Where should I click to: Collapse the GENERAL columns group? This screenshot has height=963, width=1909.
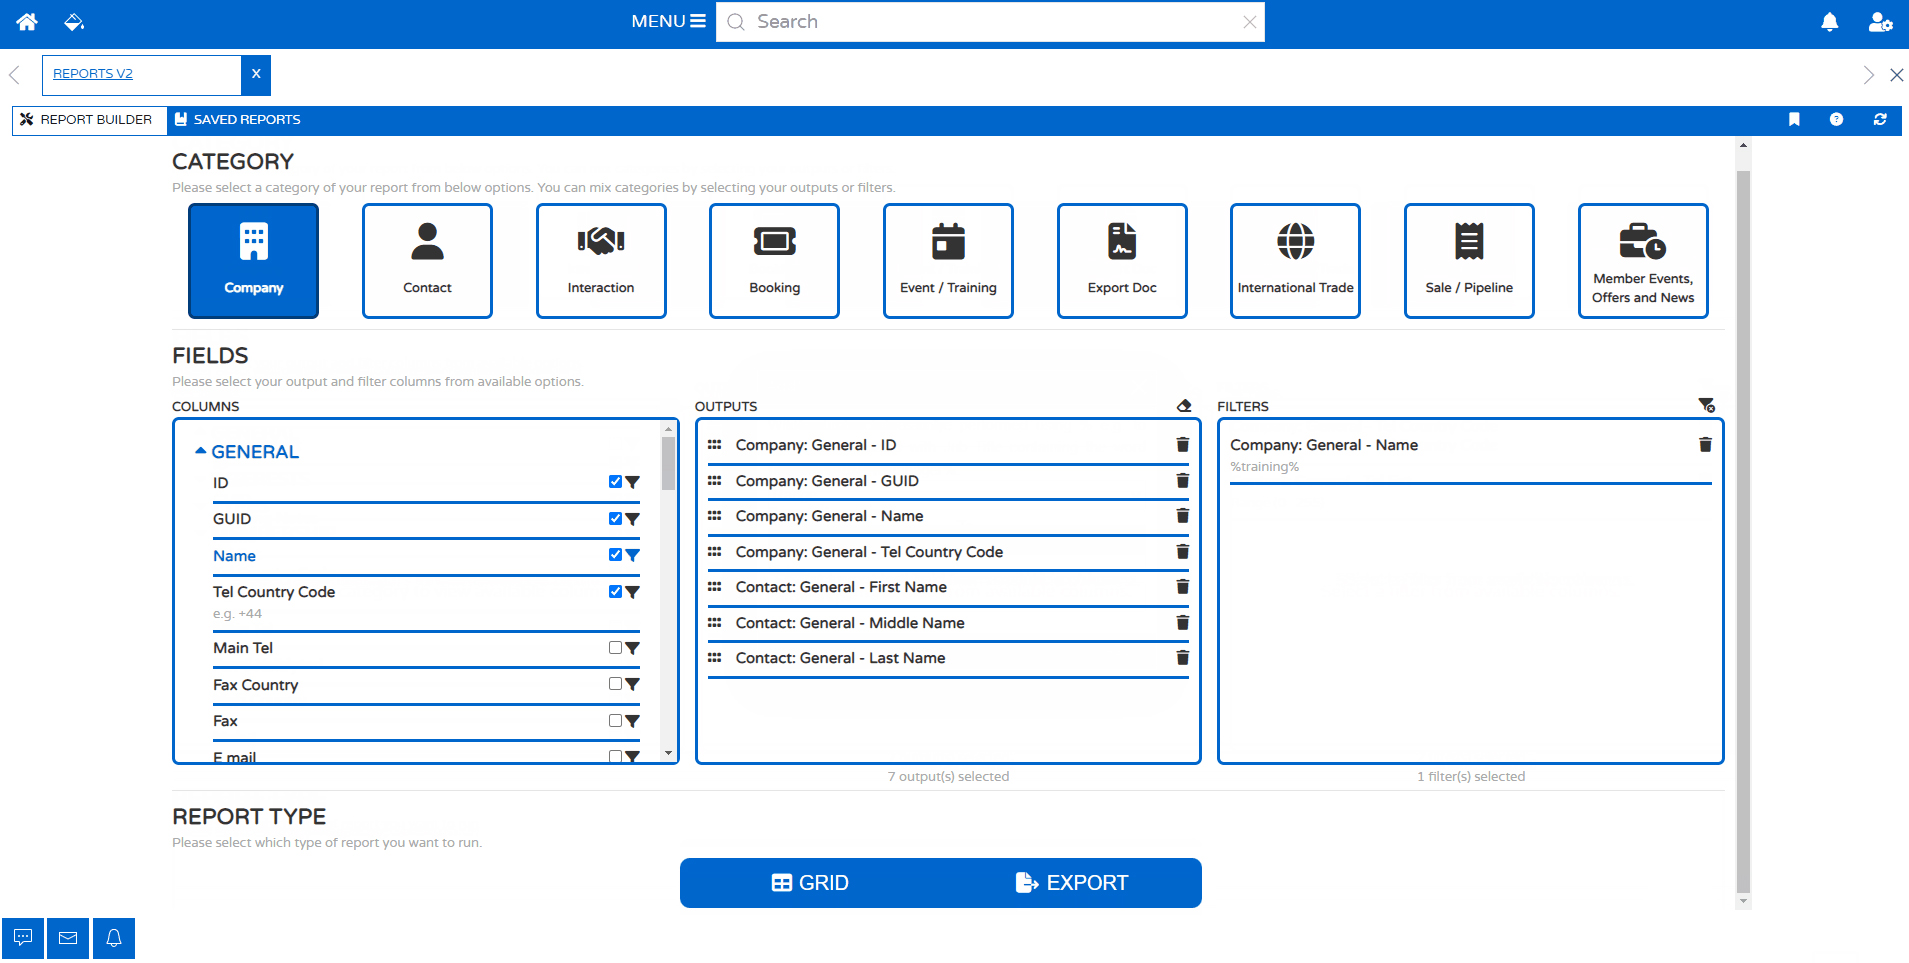pos(247,452)
